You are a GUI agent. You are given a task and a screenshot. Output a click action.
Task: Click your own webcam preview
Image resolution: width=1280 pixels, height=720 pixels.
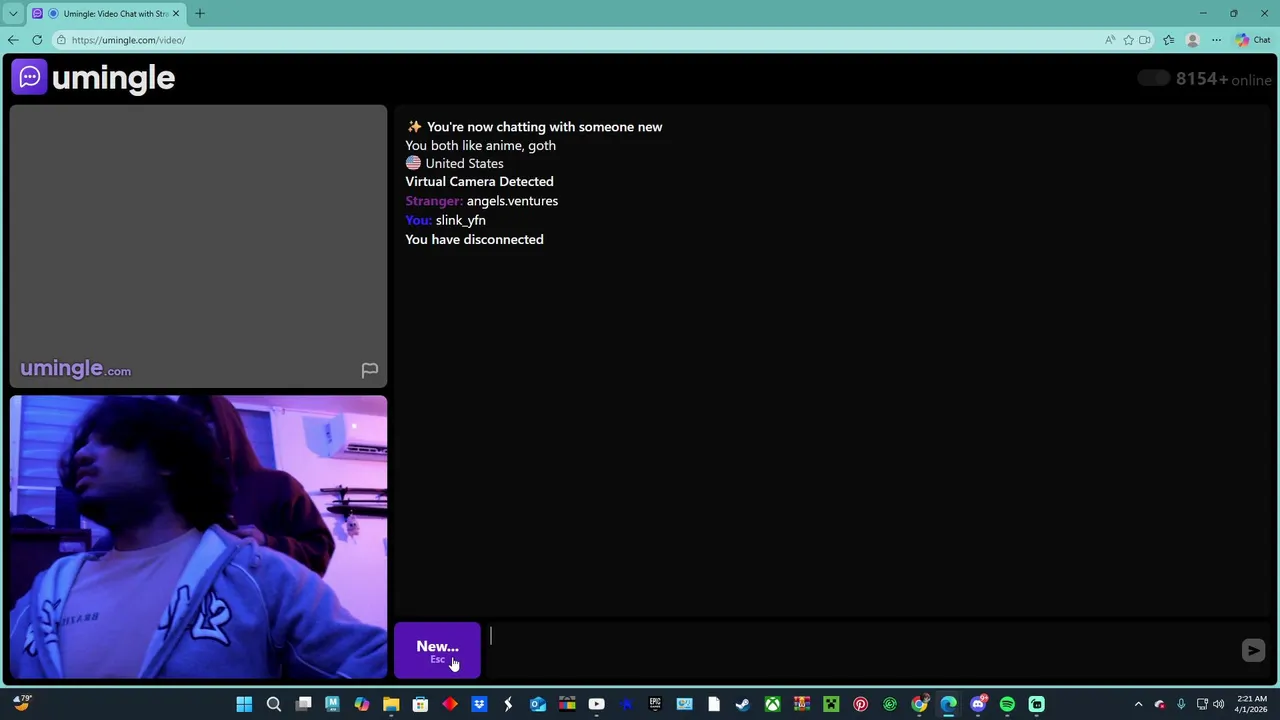click(x=198, y=537)
